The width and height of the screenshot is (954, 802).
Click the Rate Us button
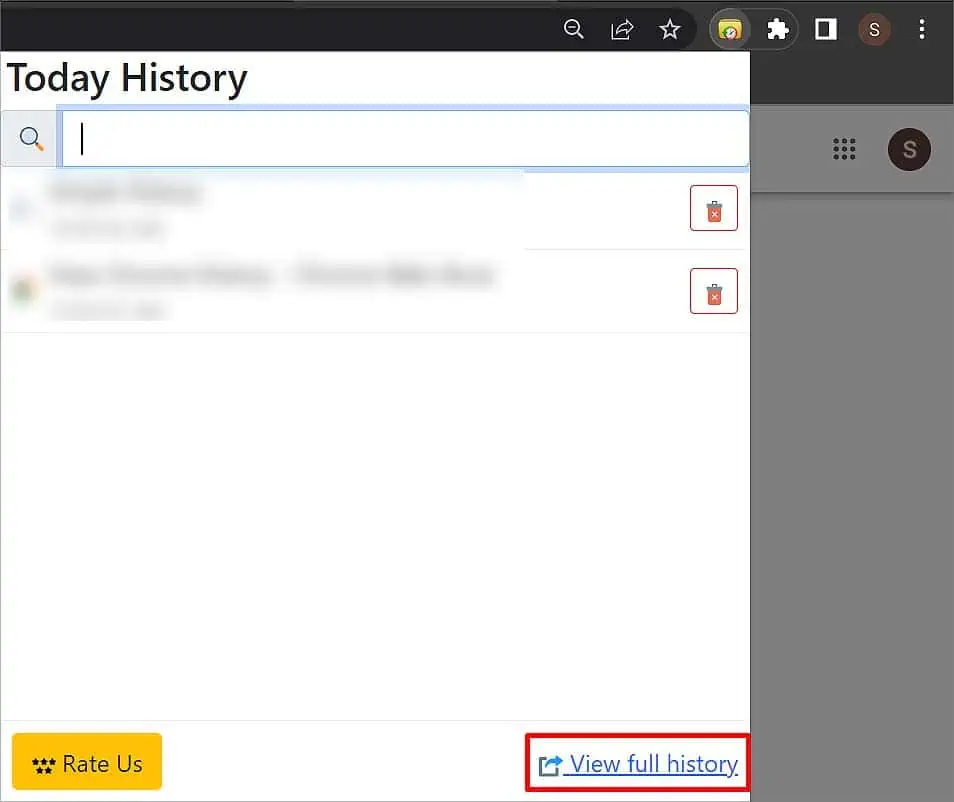pos(87,762)
